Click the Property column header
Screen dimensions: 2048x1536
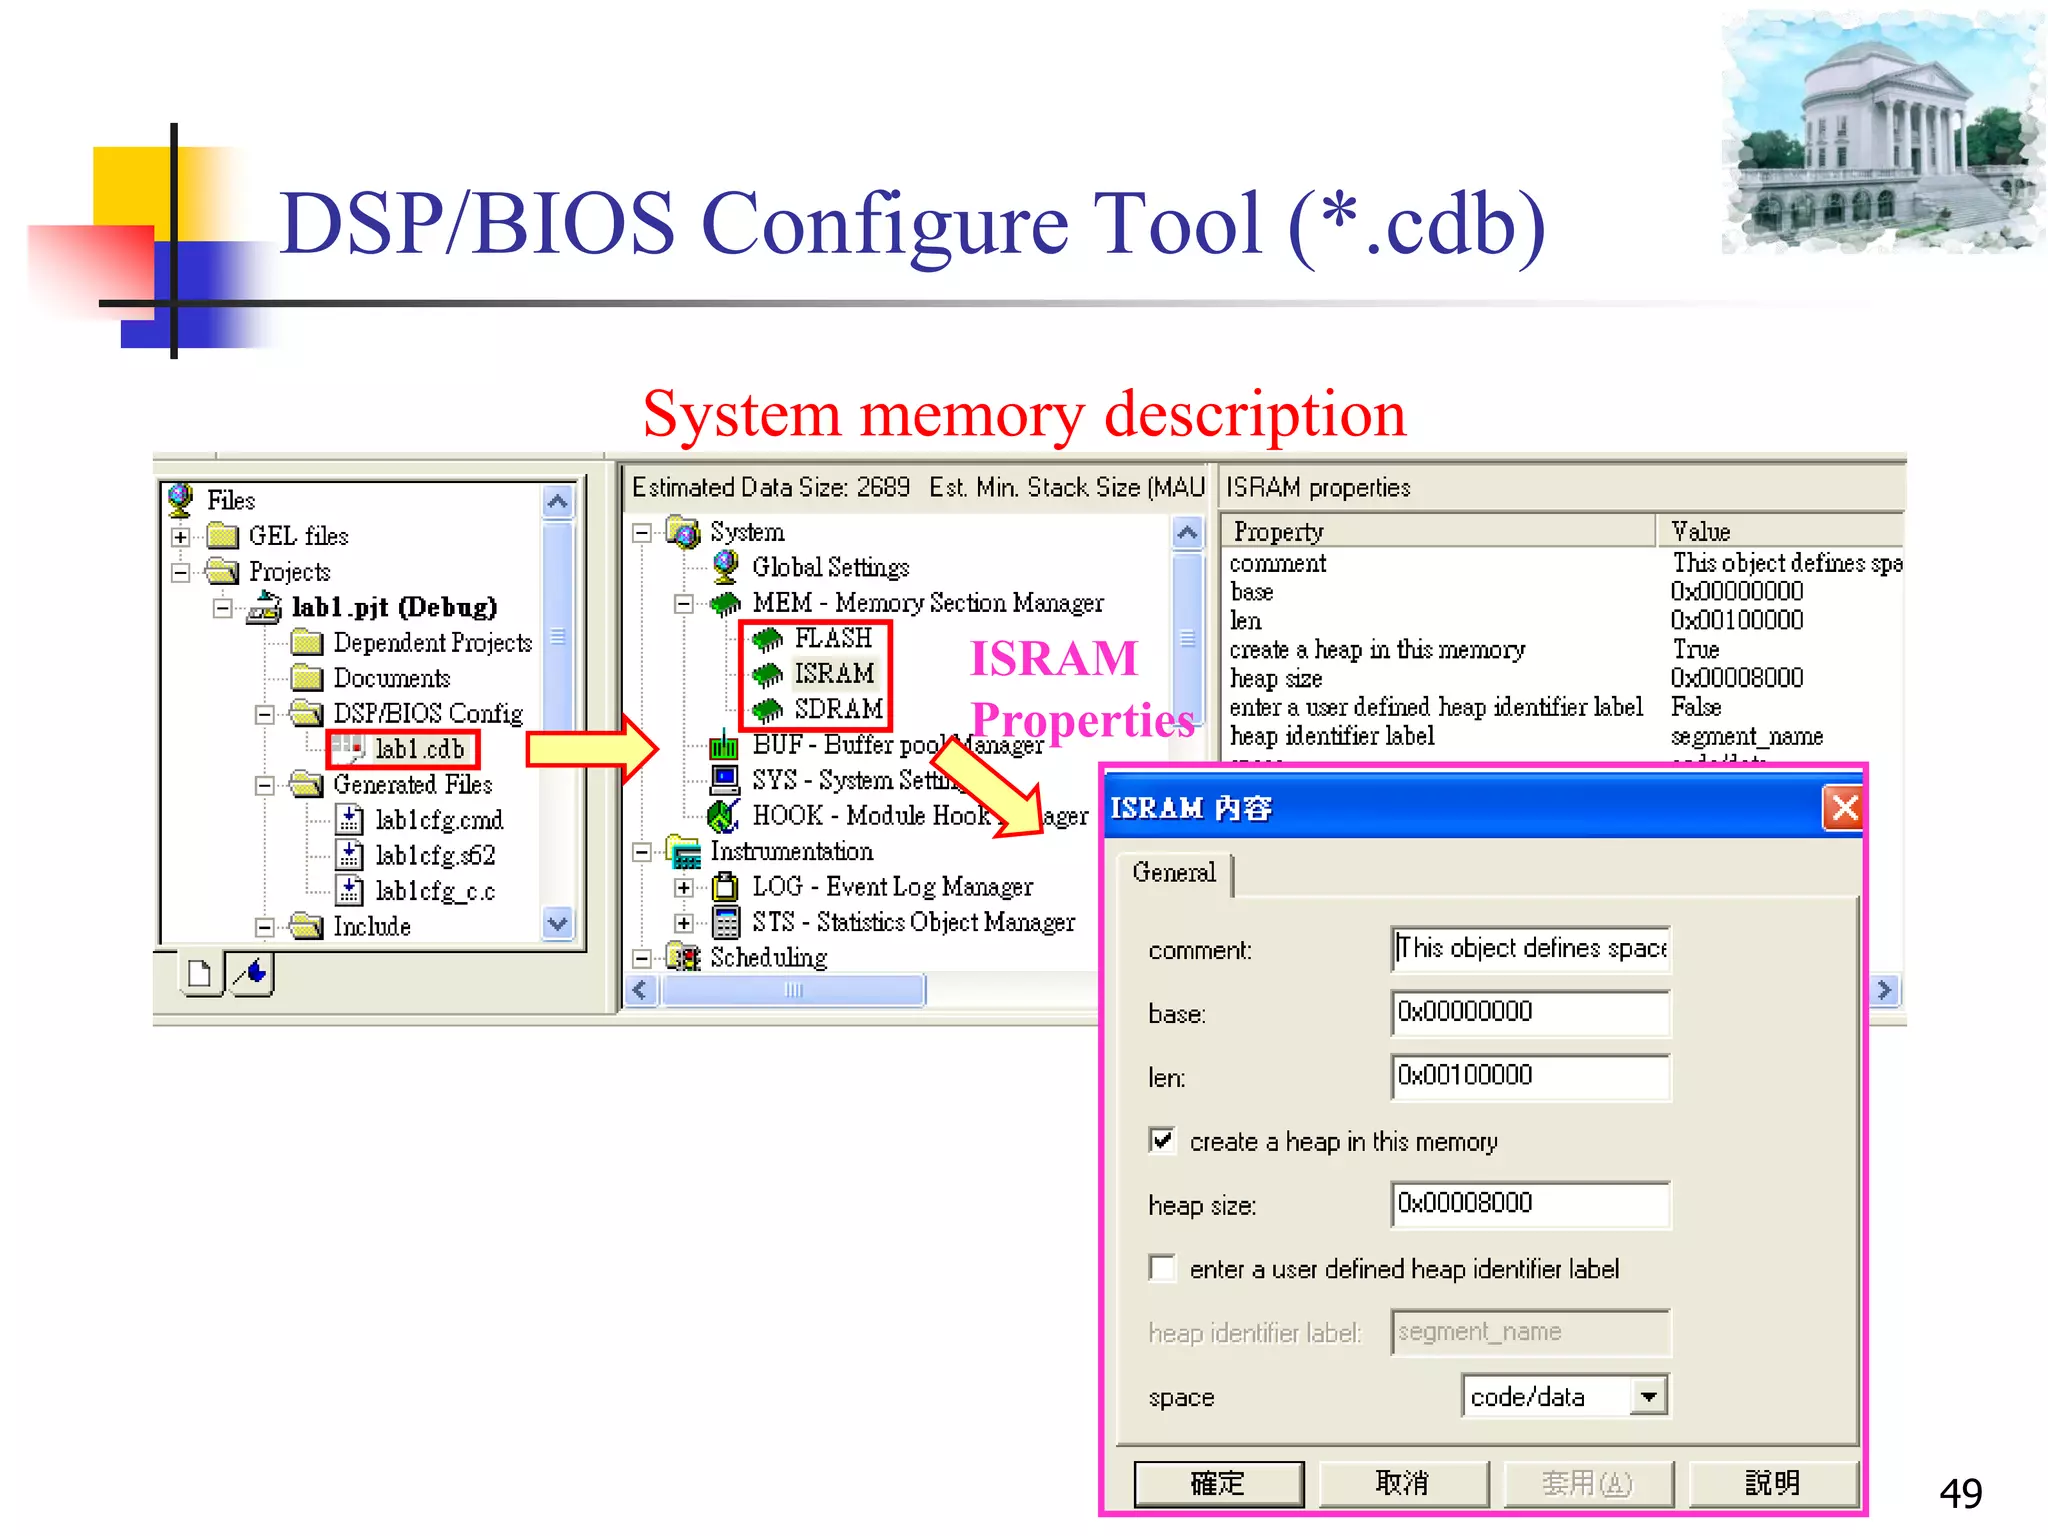point(1438,531)
